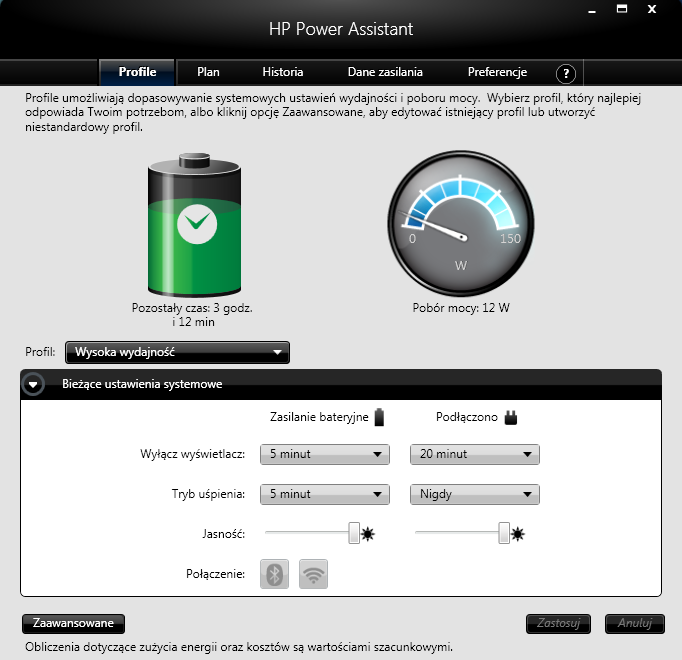Click the 'Pozostały czas: 3 godz.' text
682x660 pixels.
pos(192,308)
